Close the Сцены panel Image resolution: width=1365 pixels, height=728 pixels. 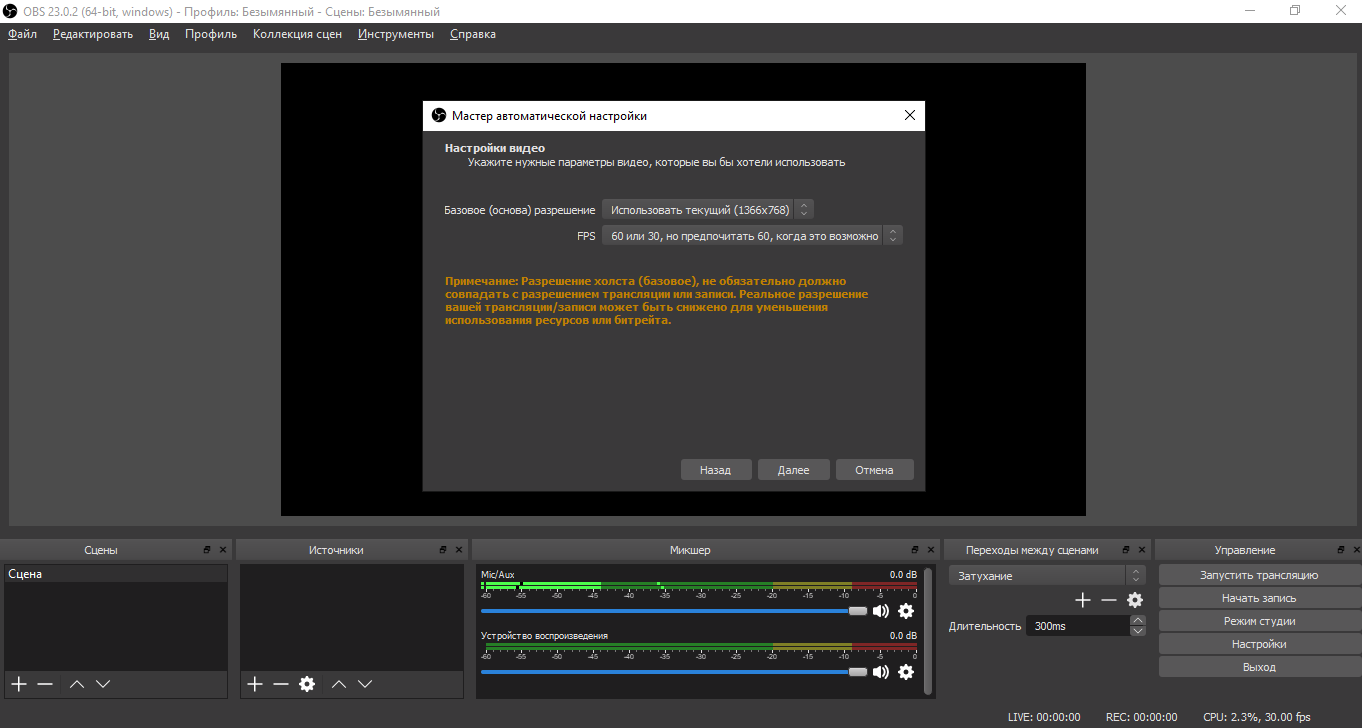point(223,550)
